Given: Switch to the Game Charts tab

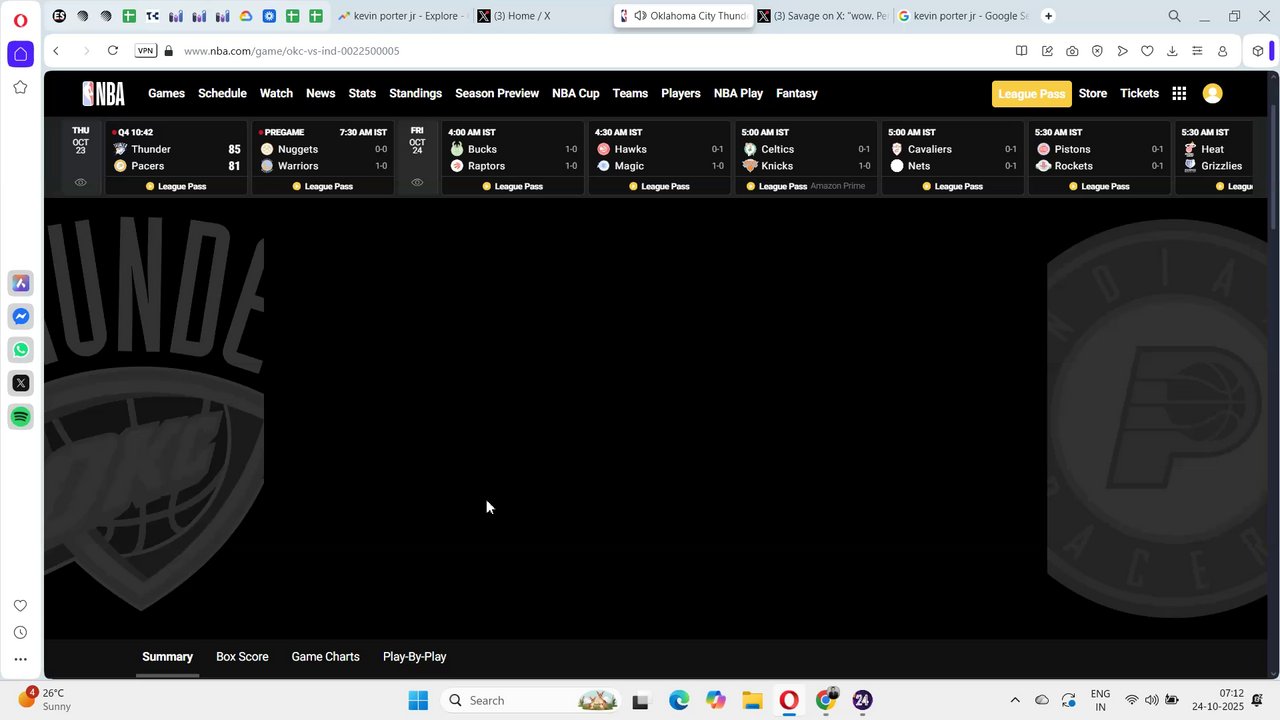Looking at the screenshot, I should [325, 657].
